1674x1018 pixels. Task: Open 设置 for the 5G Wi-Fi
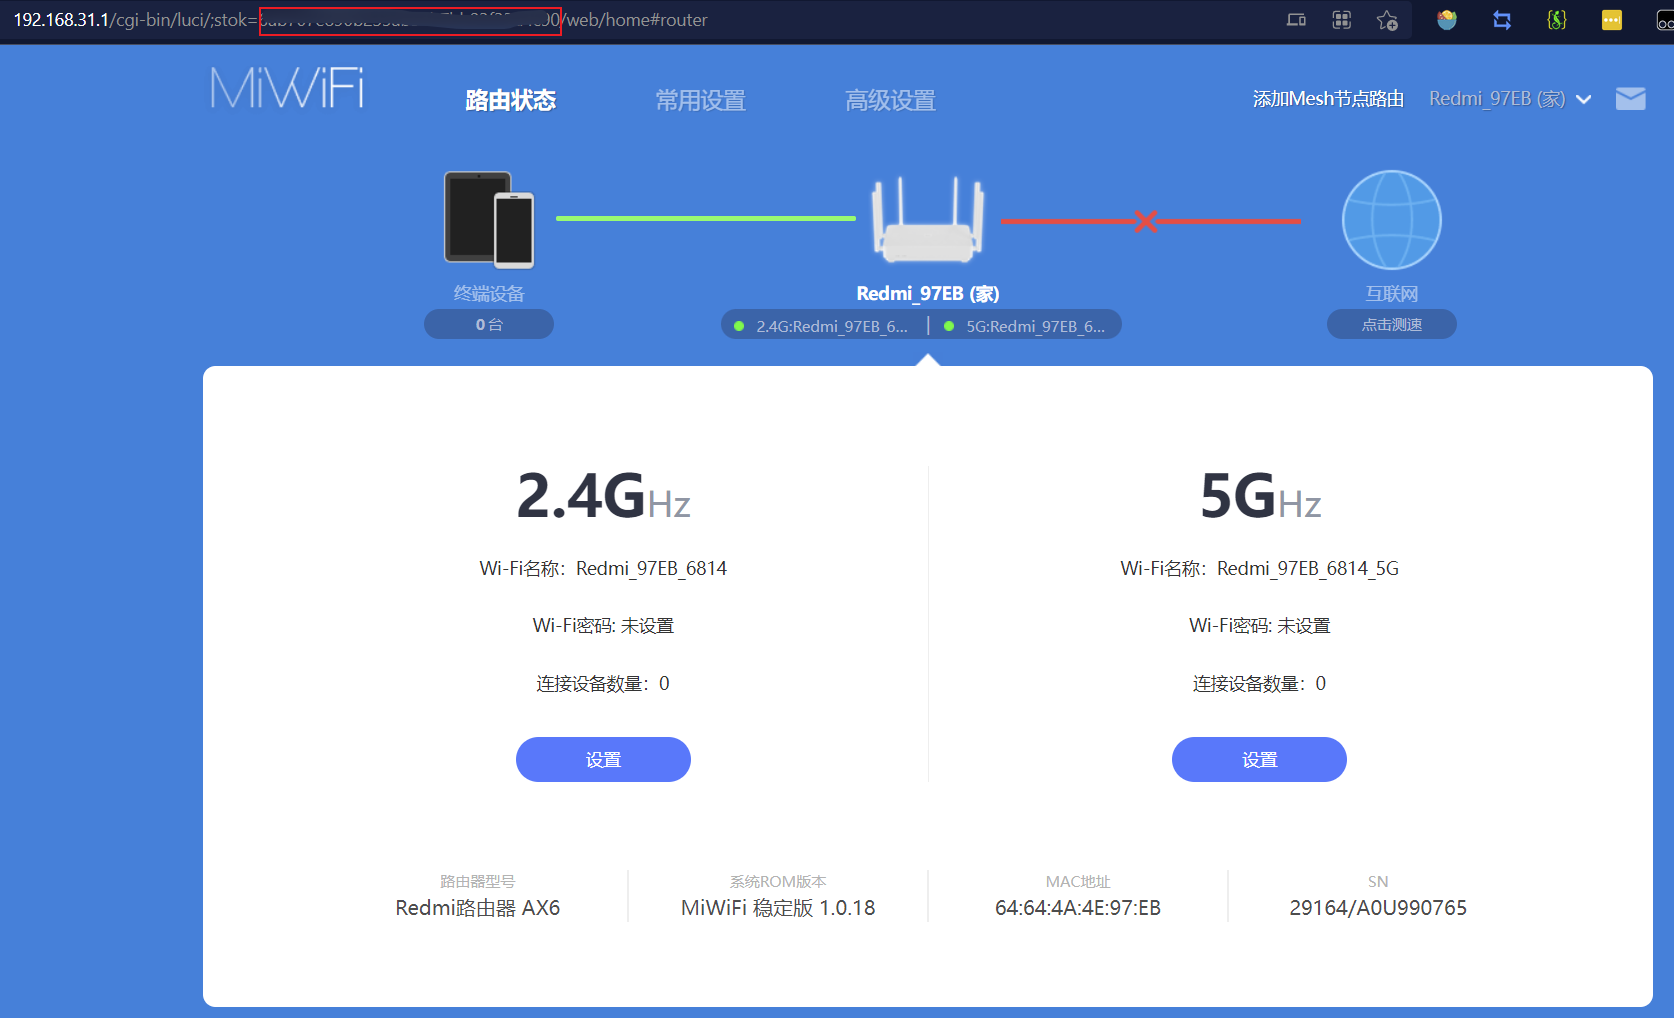click(1259, 760)
